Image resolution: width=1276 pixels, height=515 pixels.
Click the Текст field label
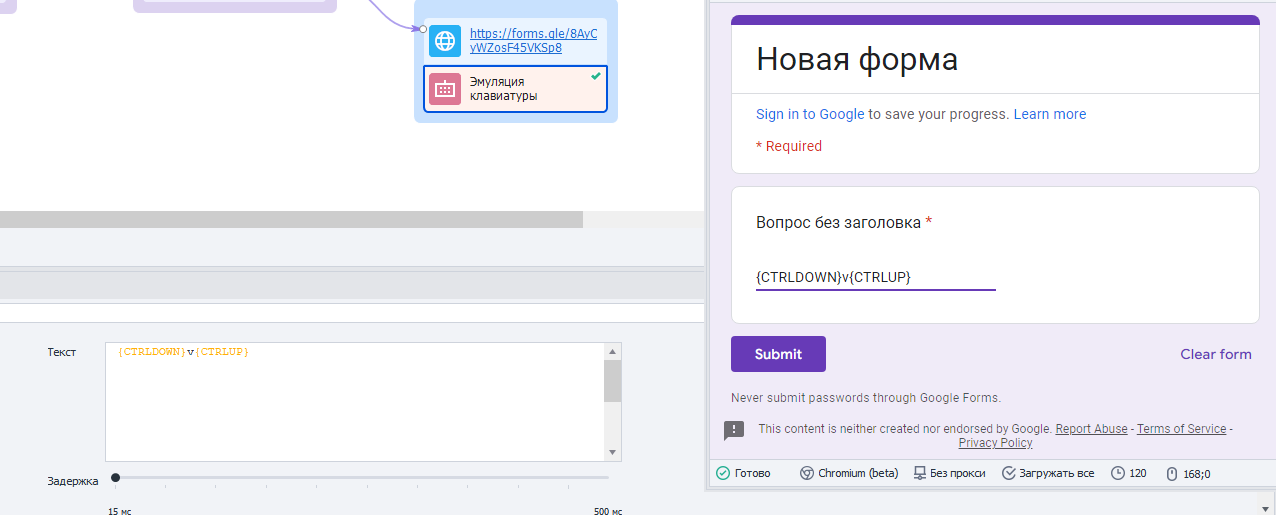click(61, 352)
